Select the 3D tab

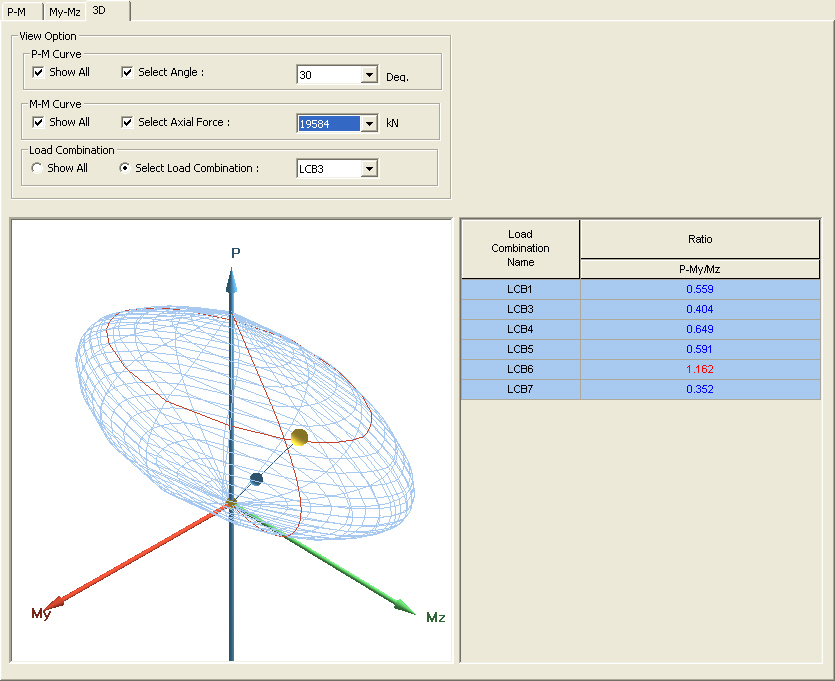[100, 10]
